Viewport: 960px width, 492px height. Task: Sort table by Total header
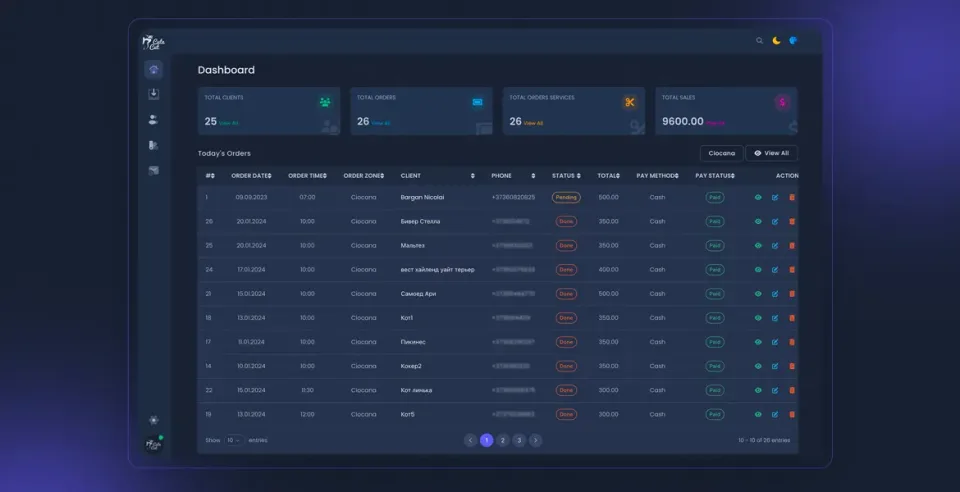pos(609,176)
